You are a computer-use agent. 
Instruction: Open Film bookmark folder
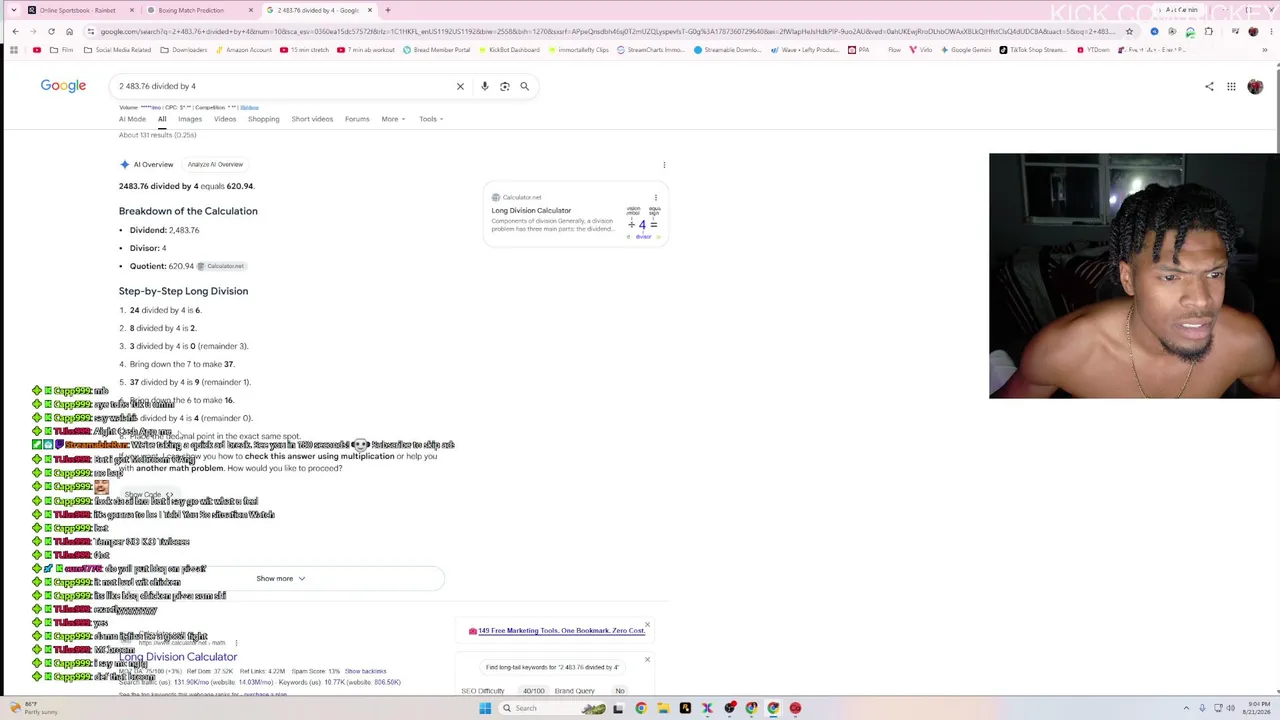coord(62,49)
